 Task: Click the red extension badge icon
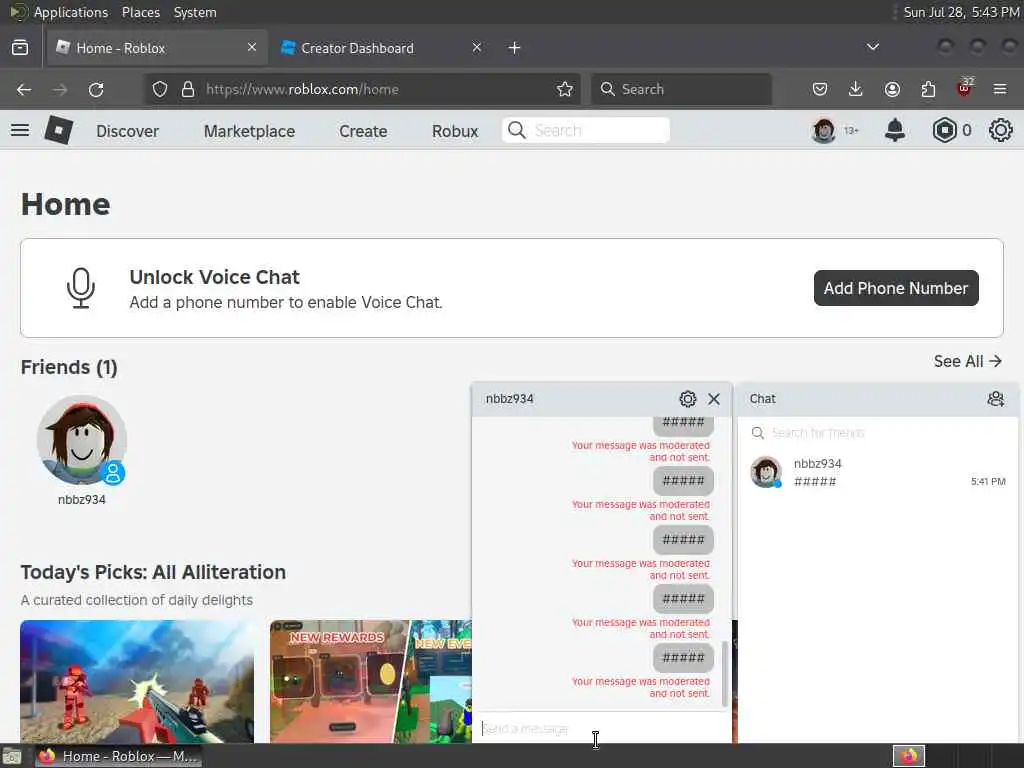[x=965, y=88]
